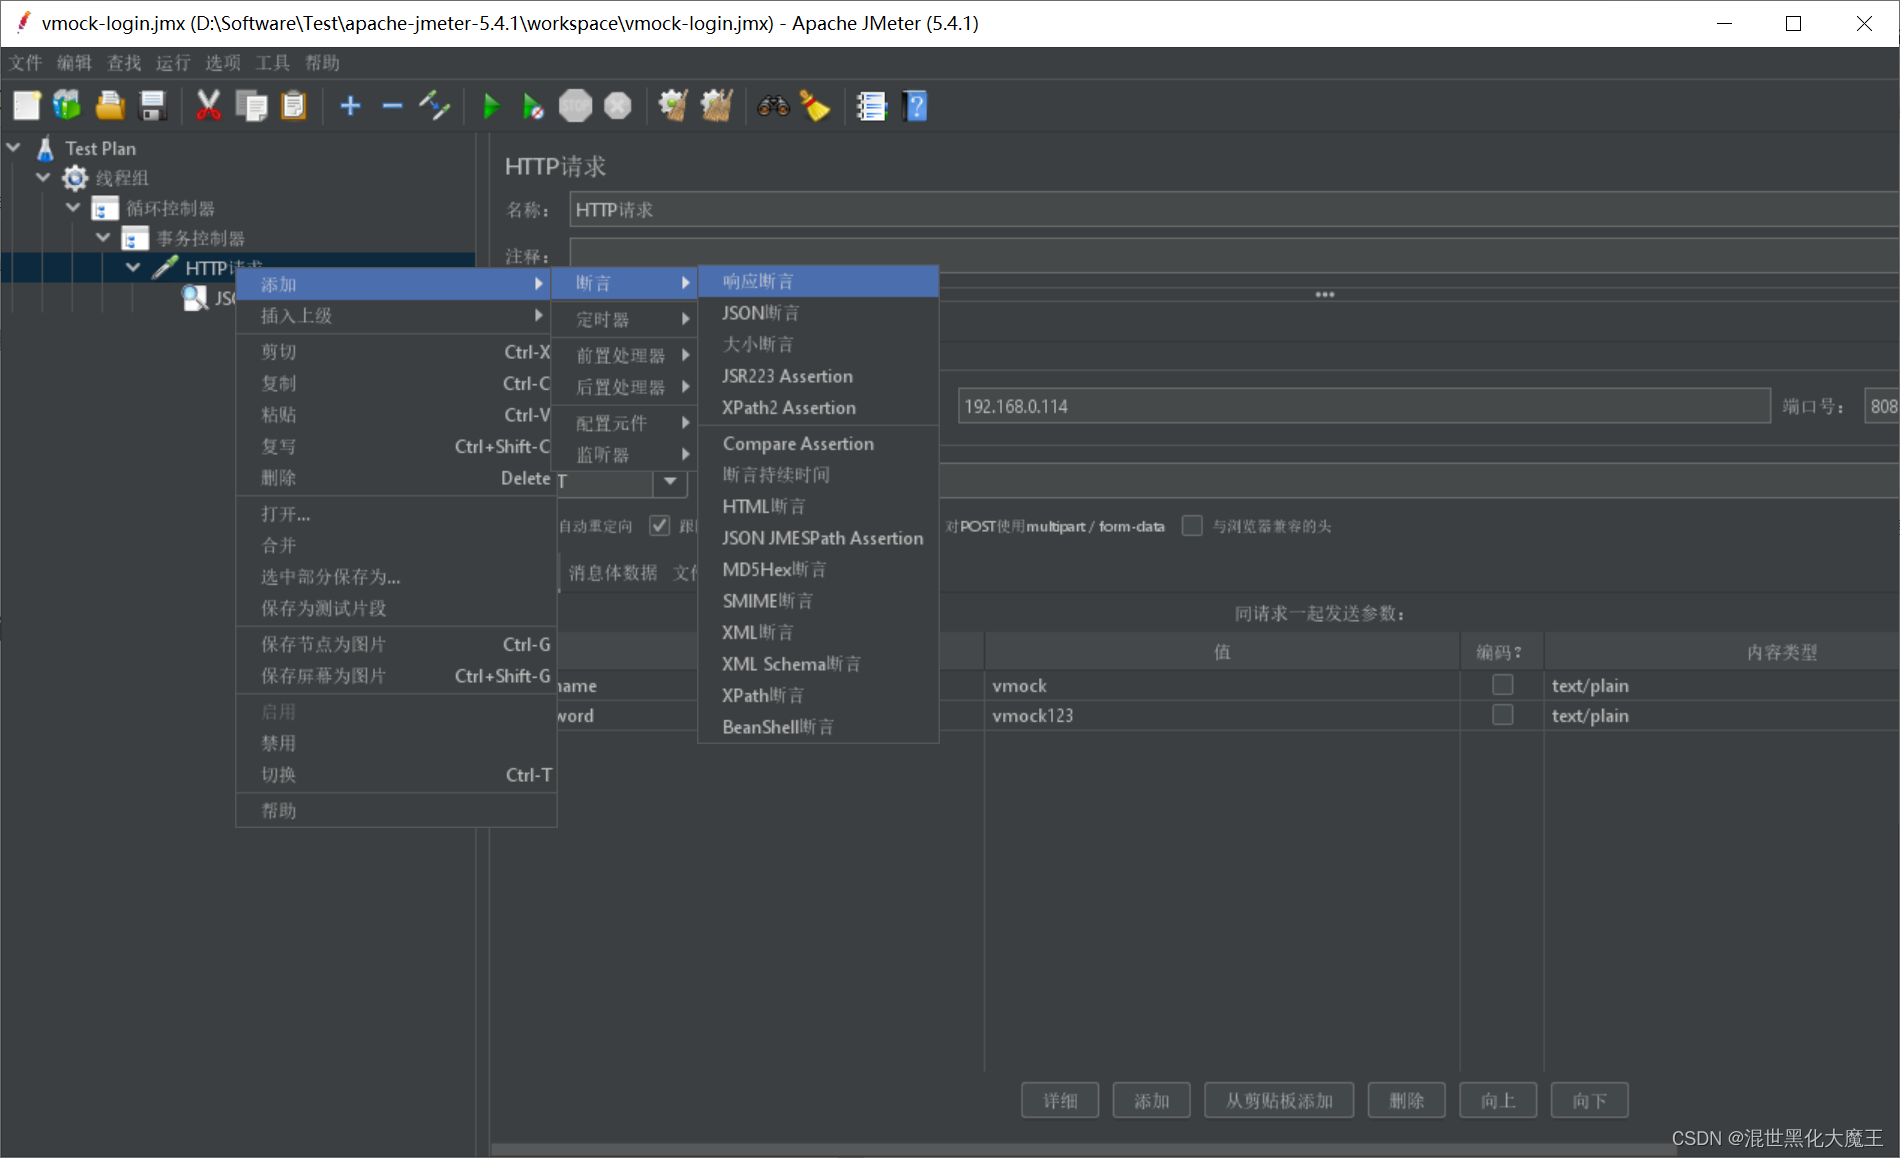Image resolution: width=1900 pixels, height=1158 pixels.
Task: Click the 名称 field with HTTP请求
Action: coord(1234,210)
